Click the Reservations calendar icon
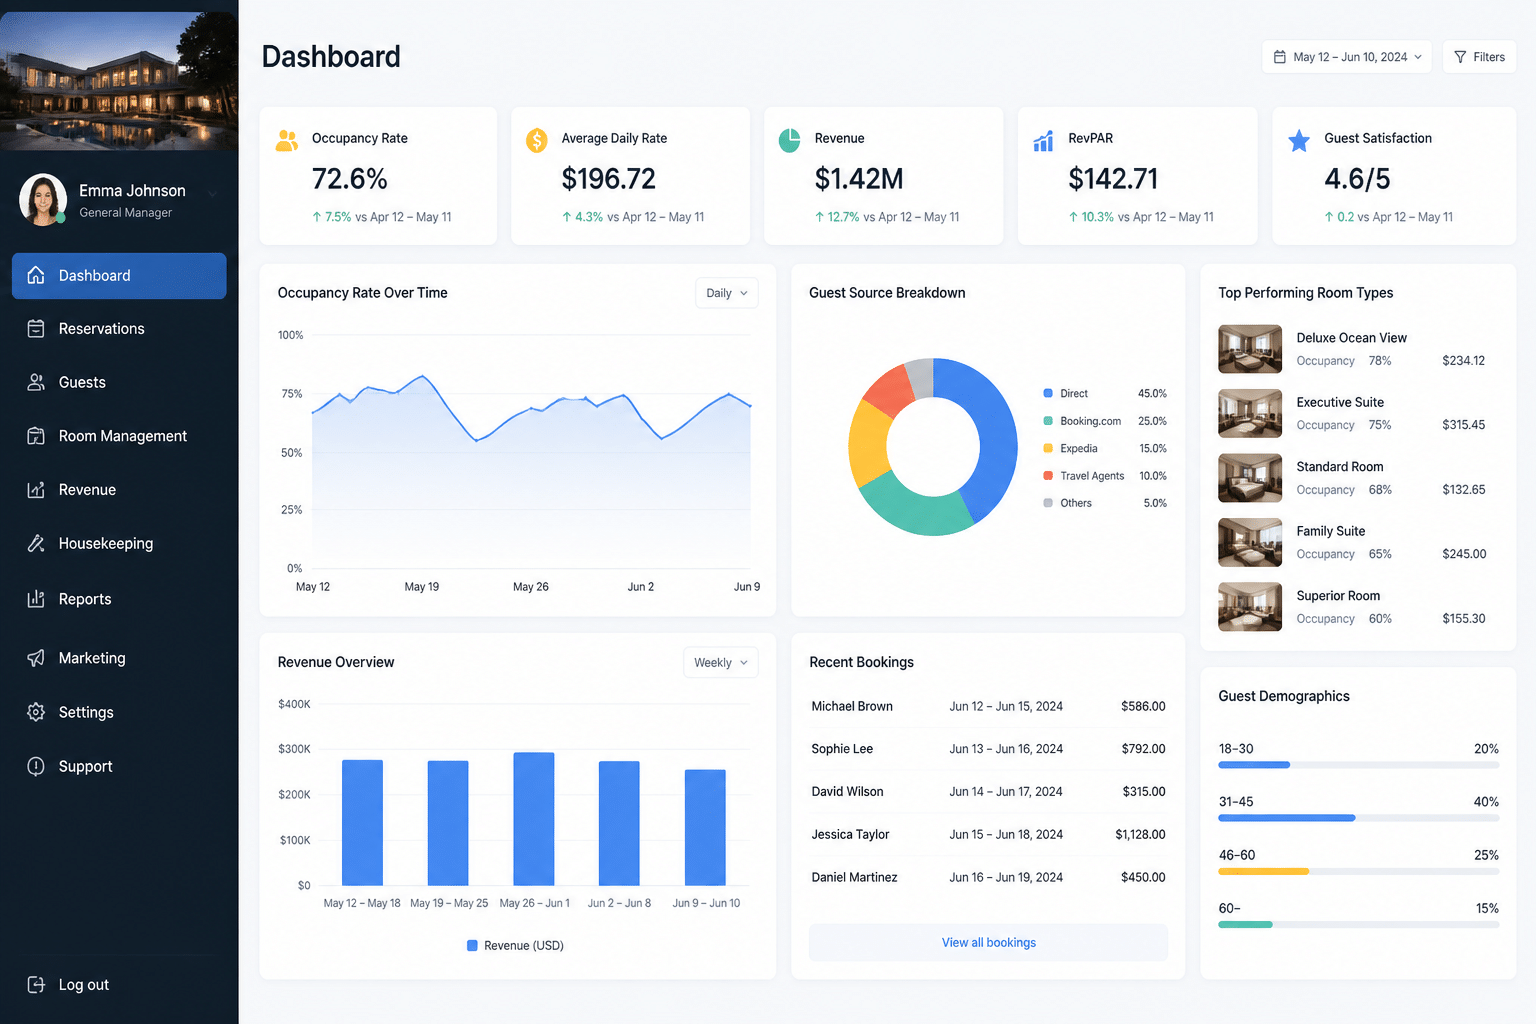1536x1024 pixels. point(36,328)
